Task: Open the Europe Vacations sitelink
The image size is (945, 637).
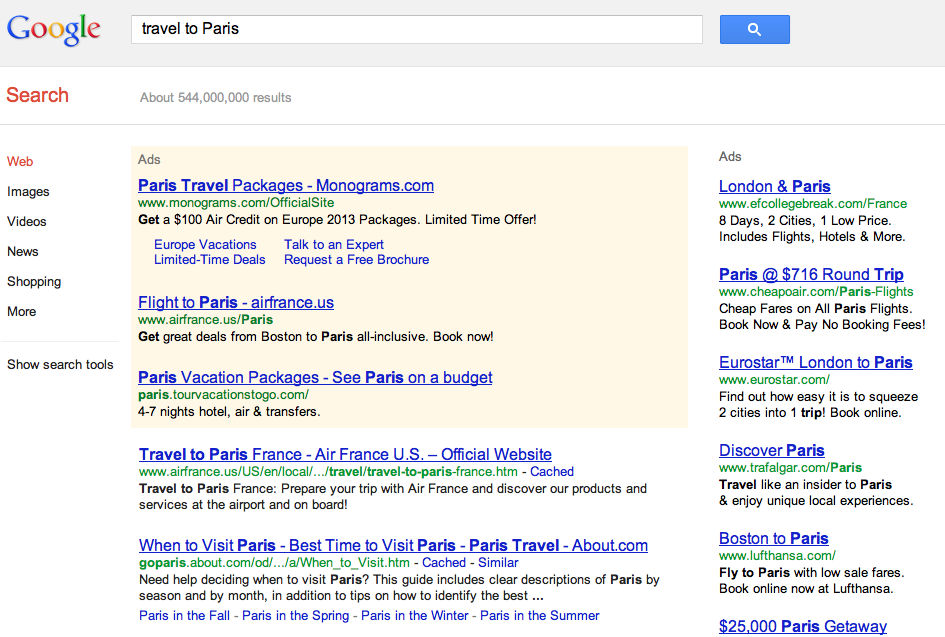Action: coord(205,245)
